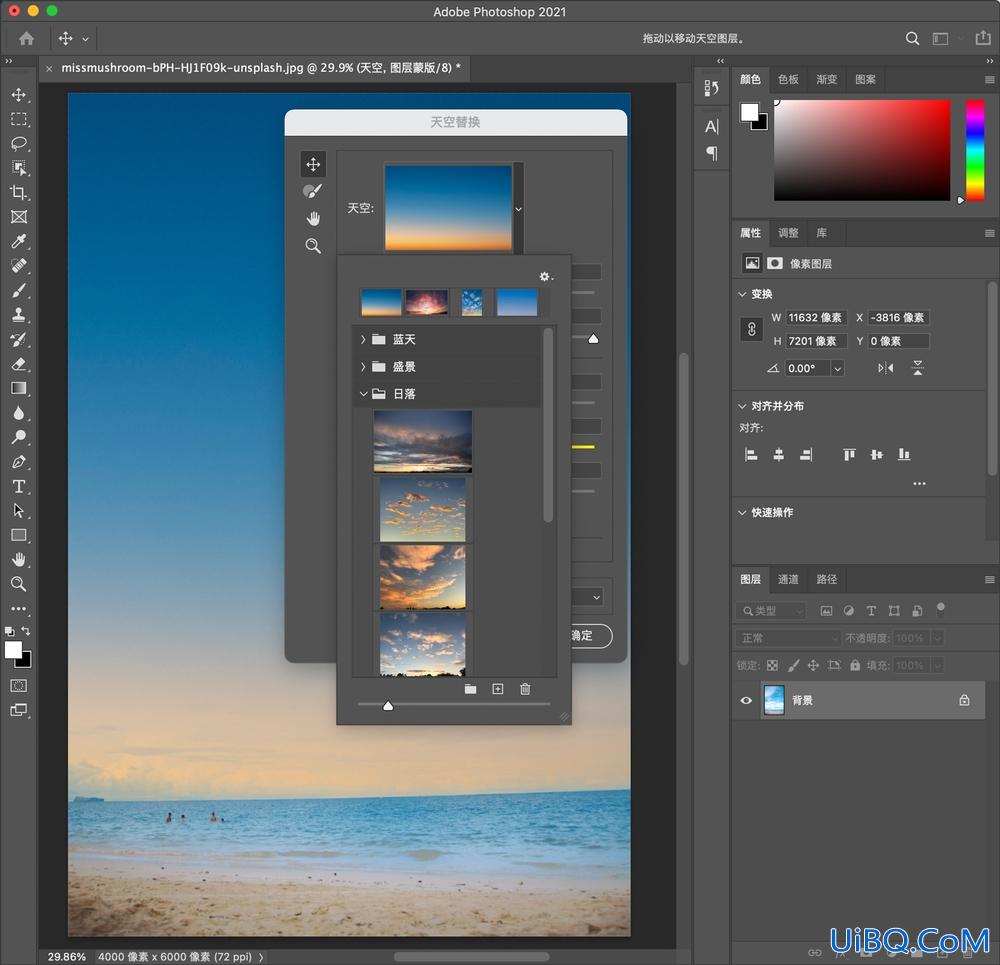Select the Frame tool
Image resolution: width=1000 pixels, height=965 pixels.
pyautogui.click(x=18, y=217)
